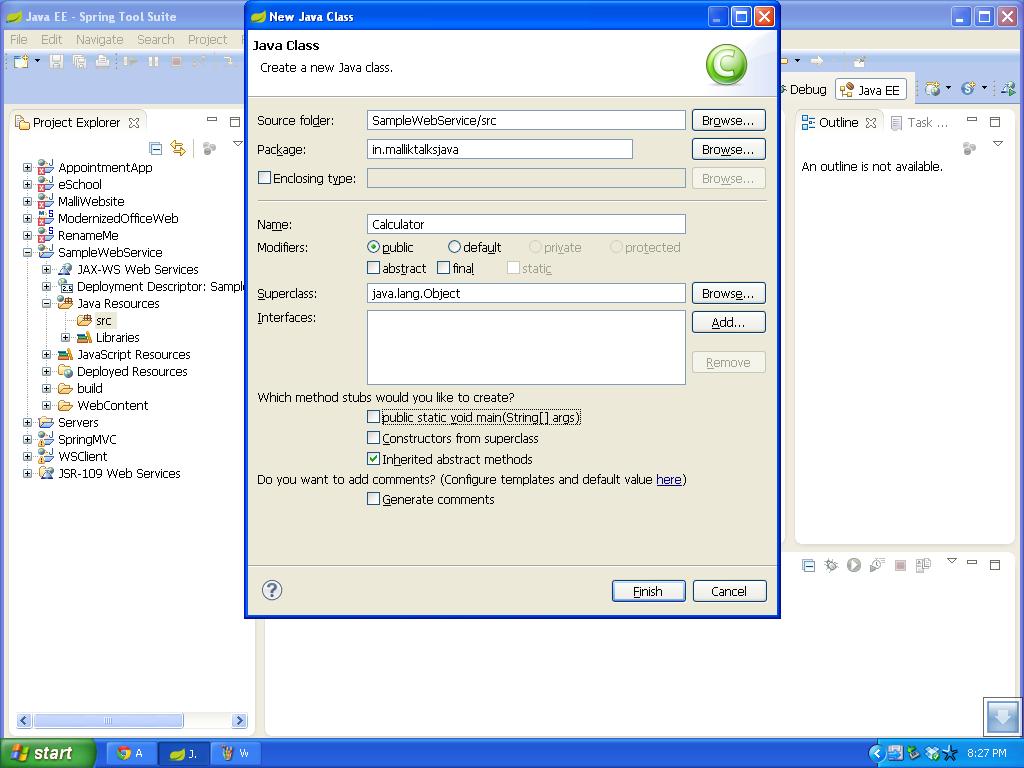
Task: Check Constructors from superclass checkbox
Action: (x=373, y=438)
